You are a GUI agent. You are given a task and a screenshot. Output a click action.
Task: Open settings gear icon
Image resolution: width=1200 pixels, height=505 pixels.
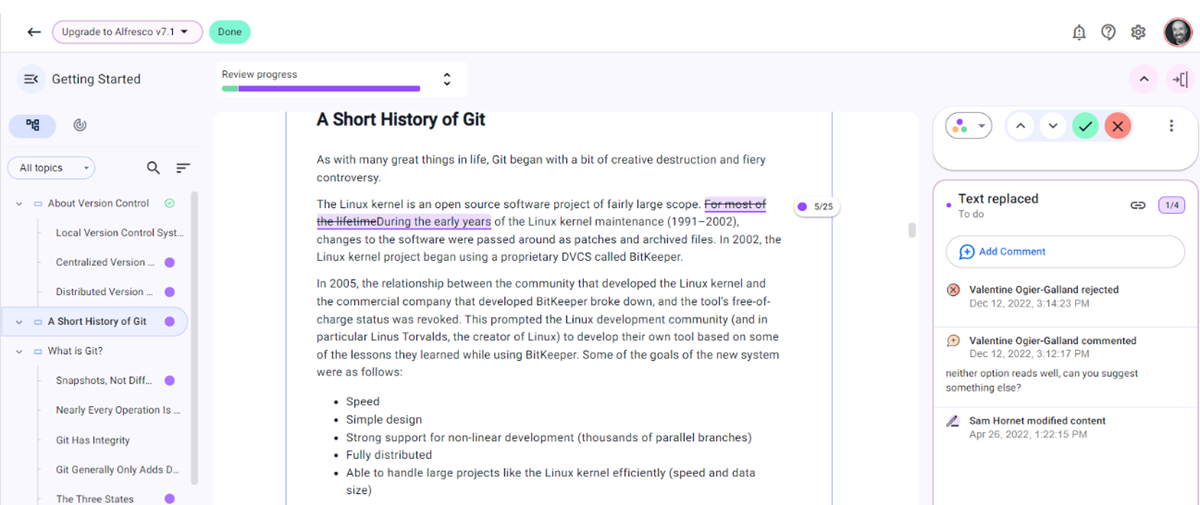click(1138, 32)
